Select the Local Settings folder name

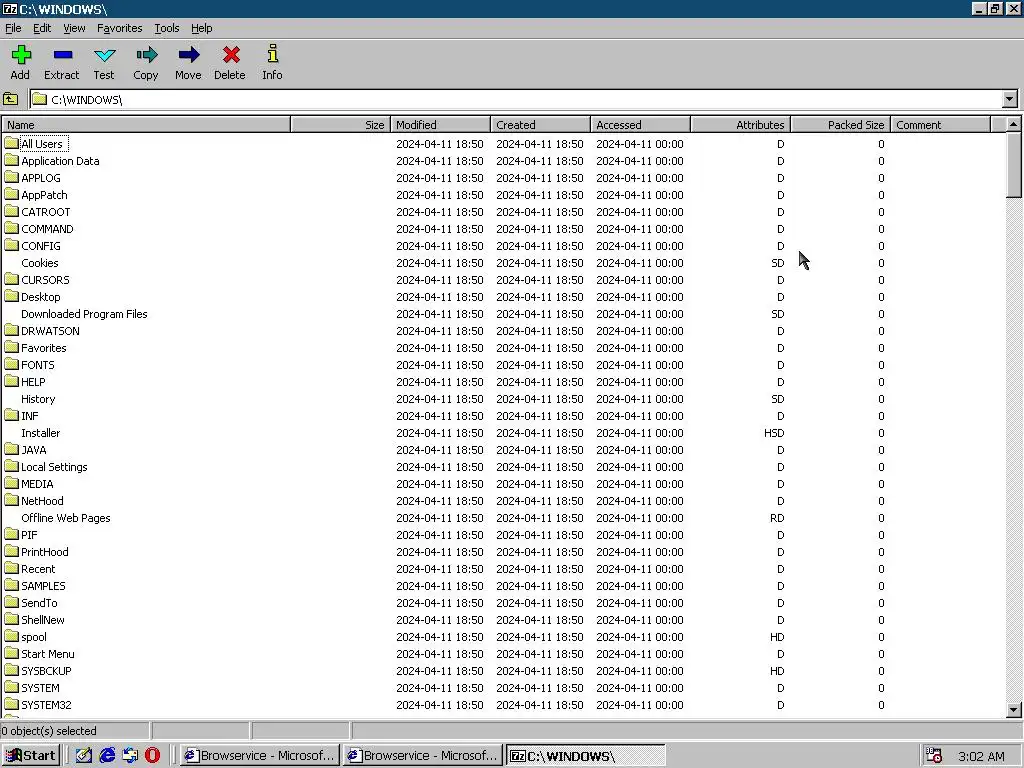[54, 466]
